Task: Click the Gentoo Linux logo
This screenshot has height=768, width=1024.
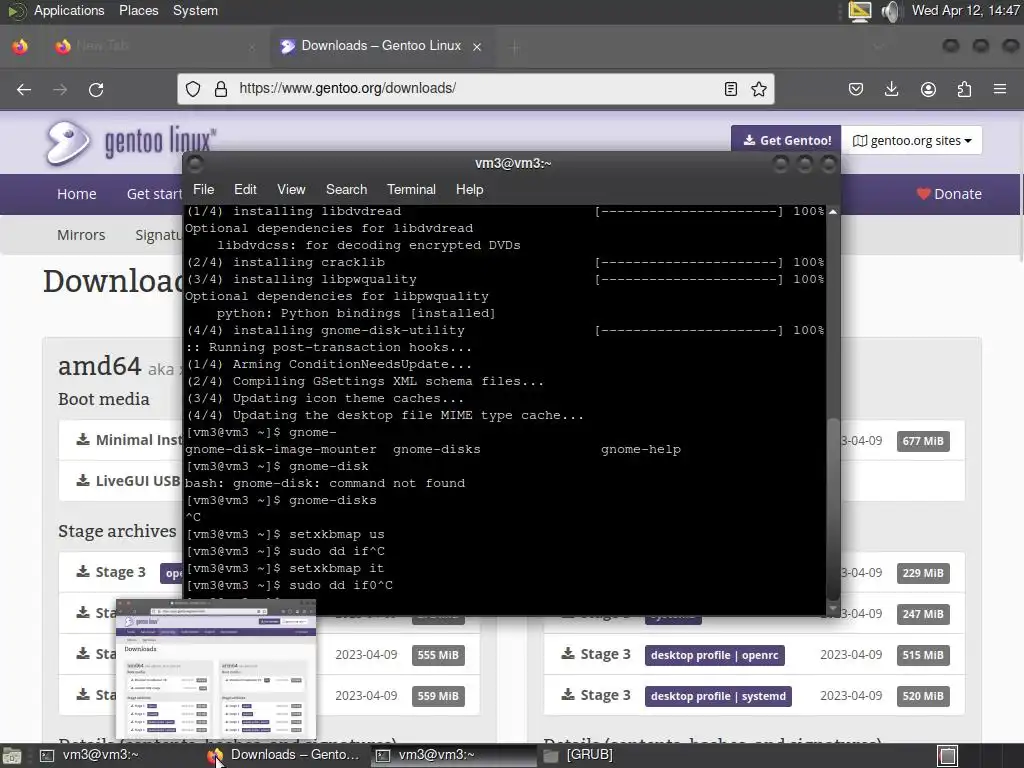Action: (x=129, y=142)
